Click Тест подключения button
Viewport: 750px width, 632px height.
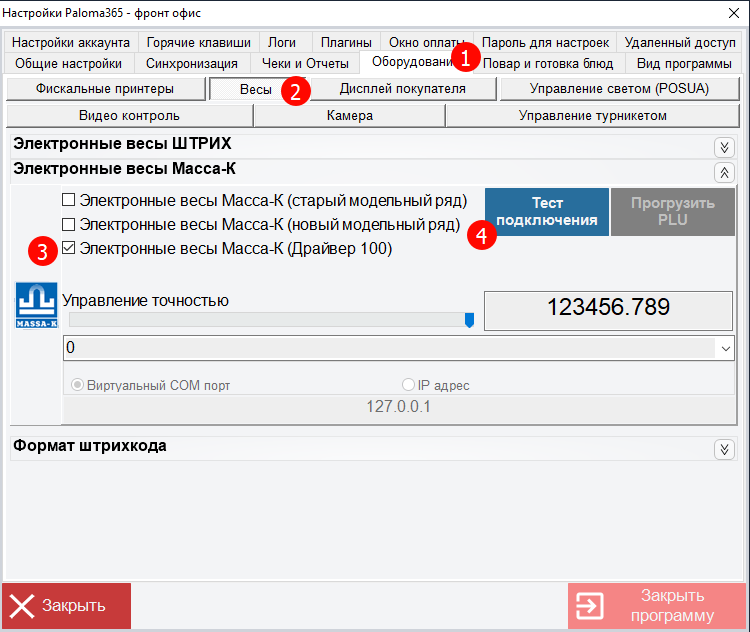(x=547, y=211)
